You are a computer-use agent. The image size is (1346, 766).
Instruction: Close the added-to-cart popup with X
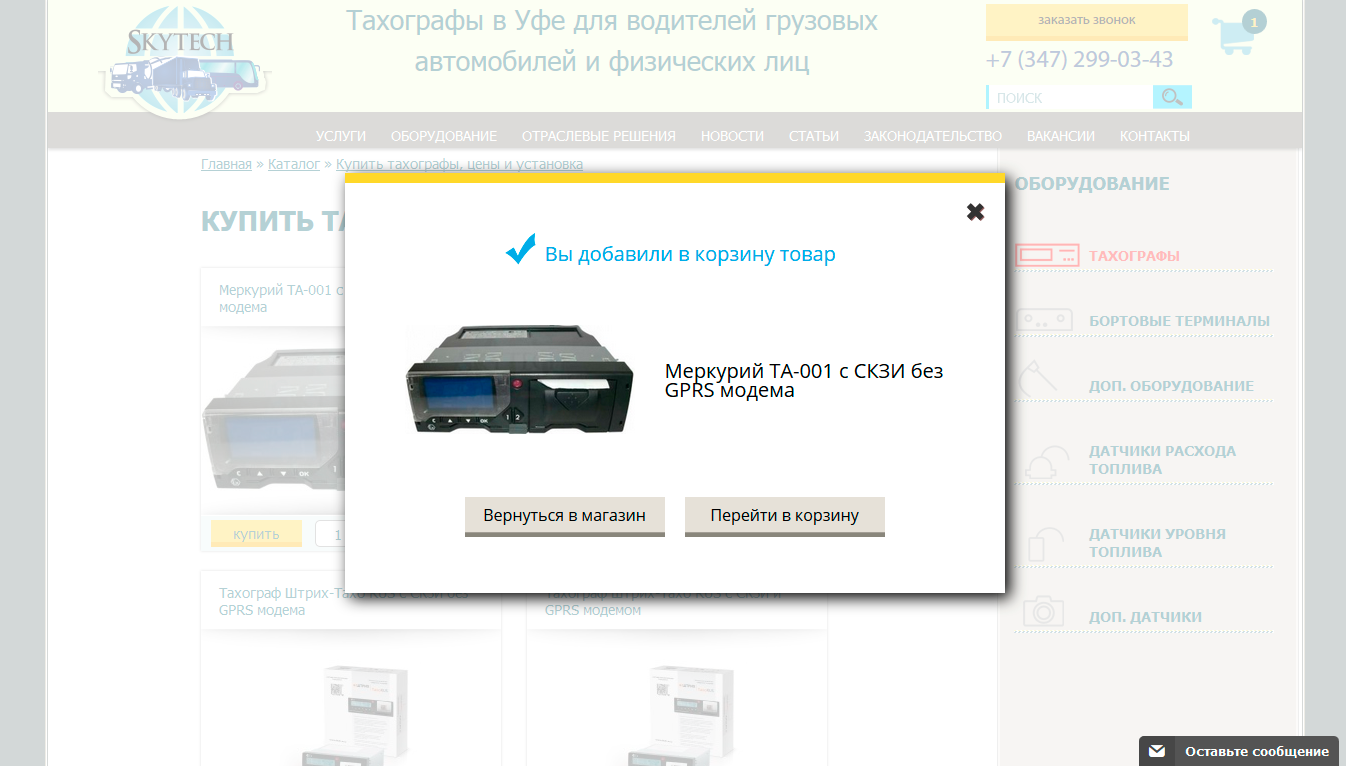point(975,212)
